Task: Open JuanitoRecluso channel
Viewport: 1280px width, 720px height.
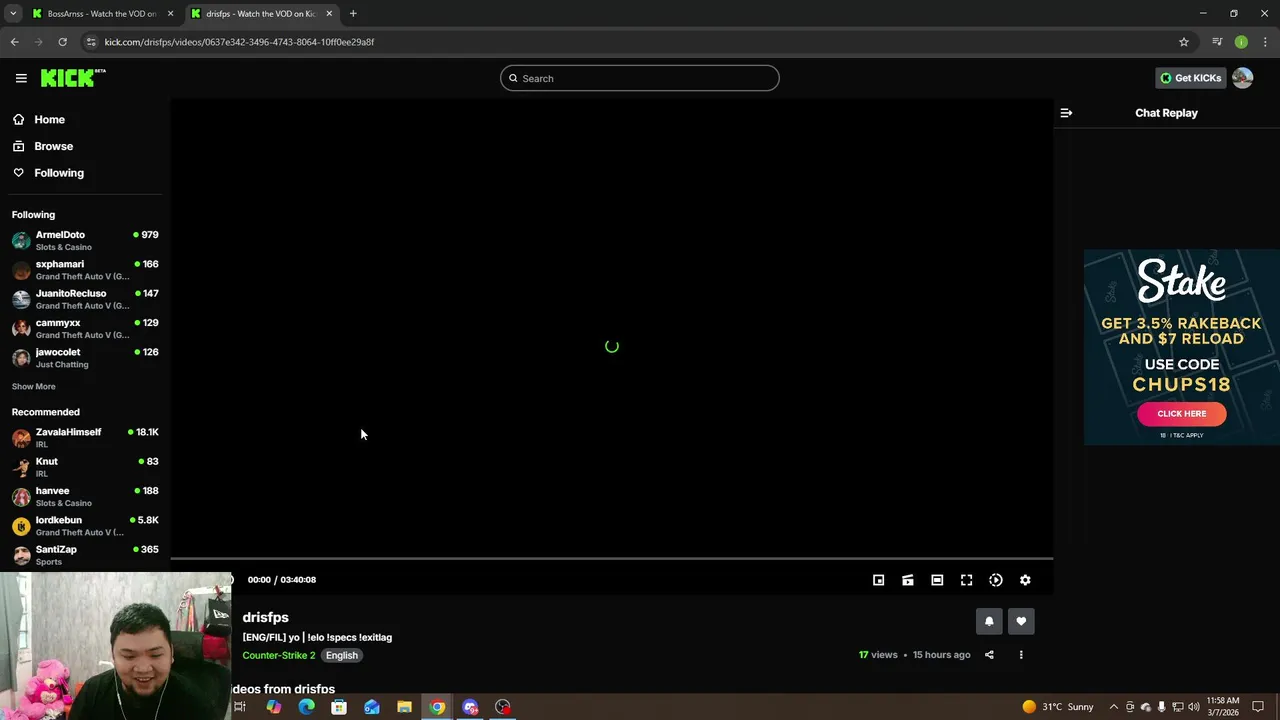Action: [x=85, y=299]
